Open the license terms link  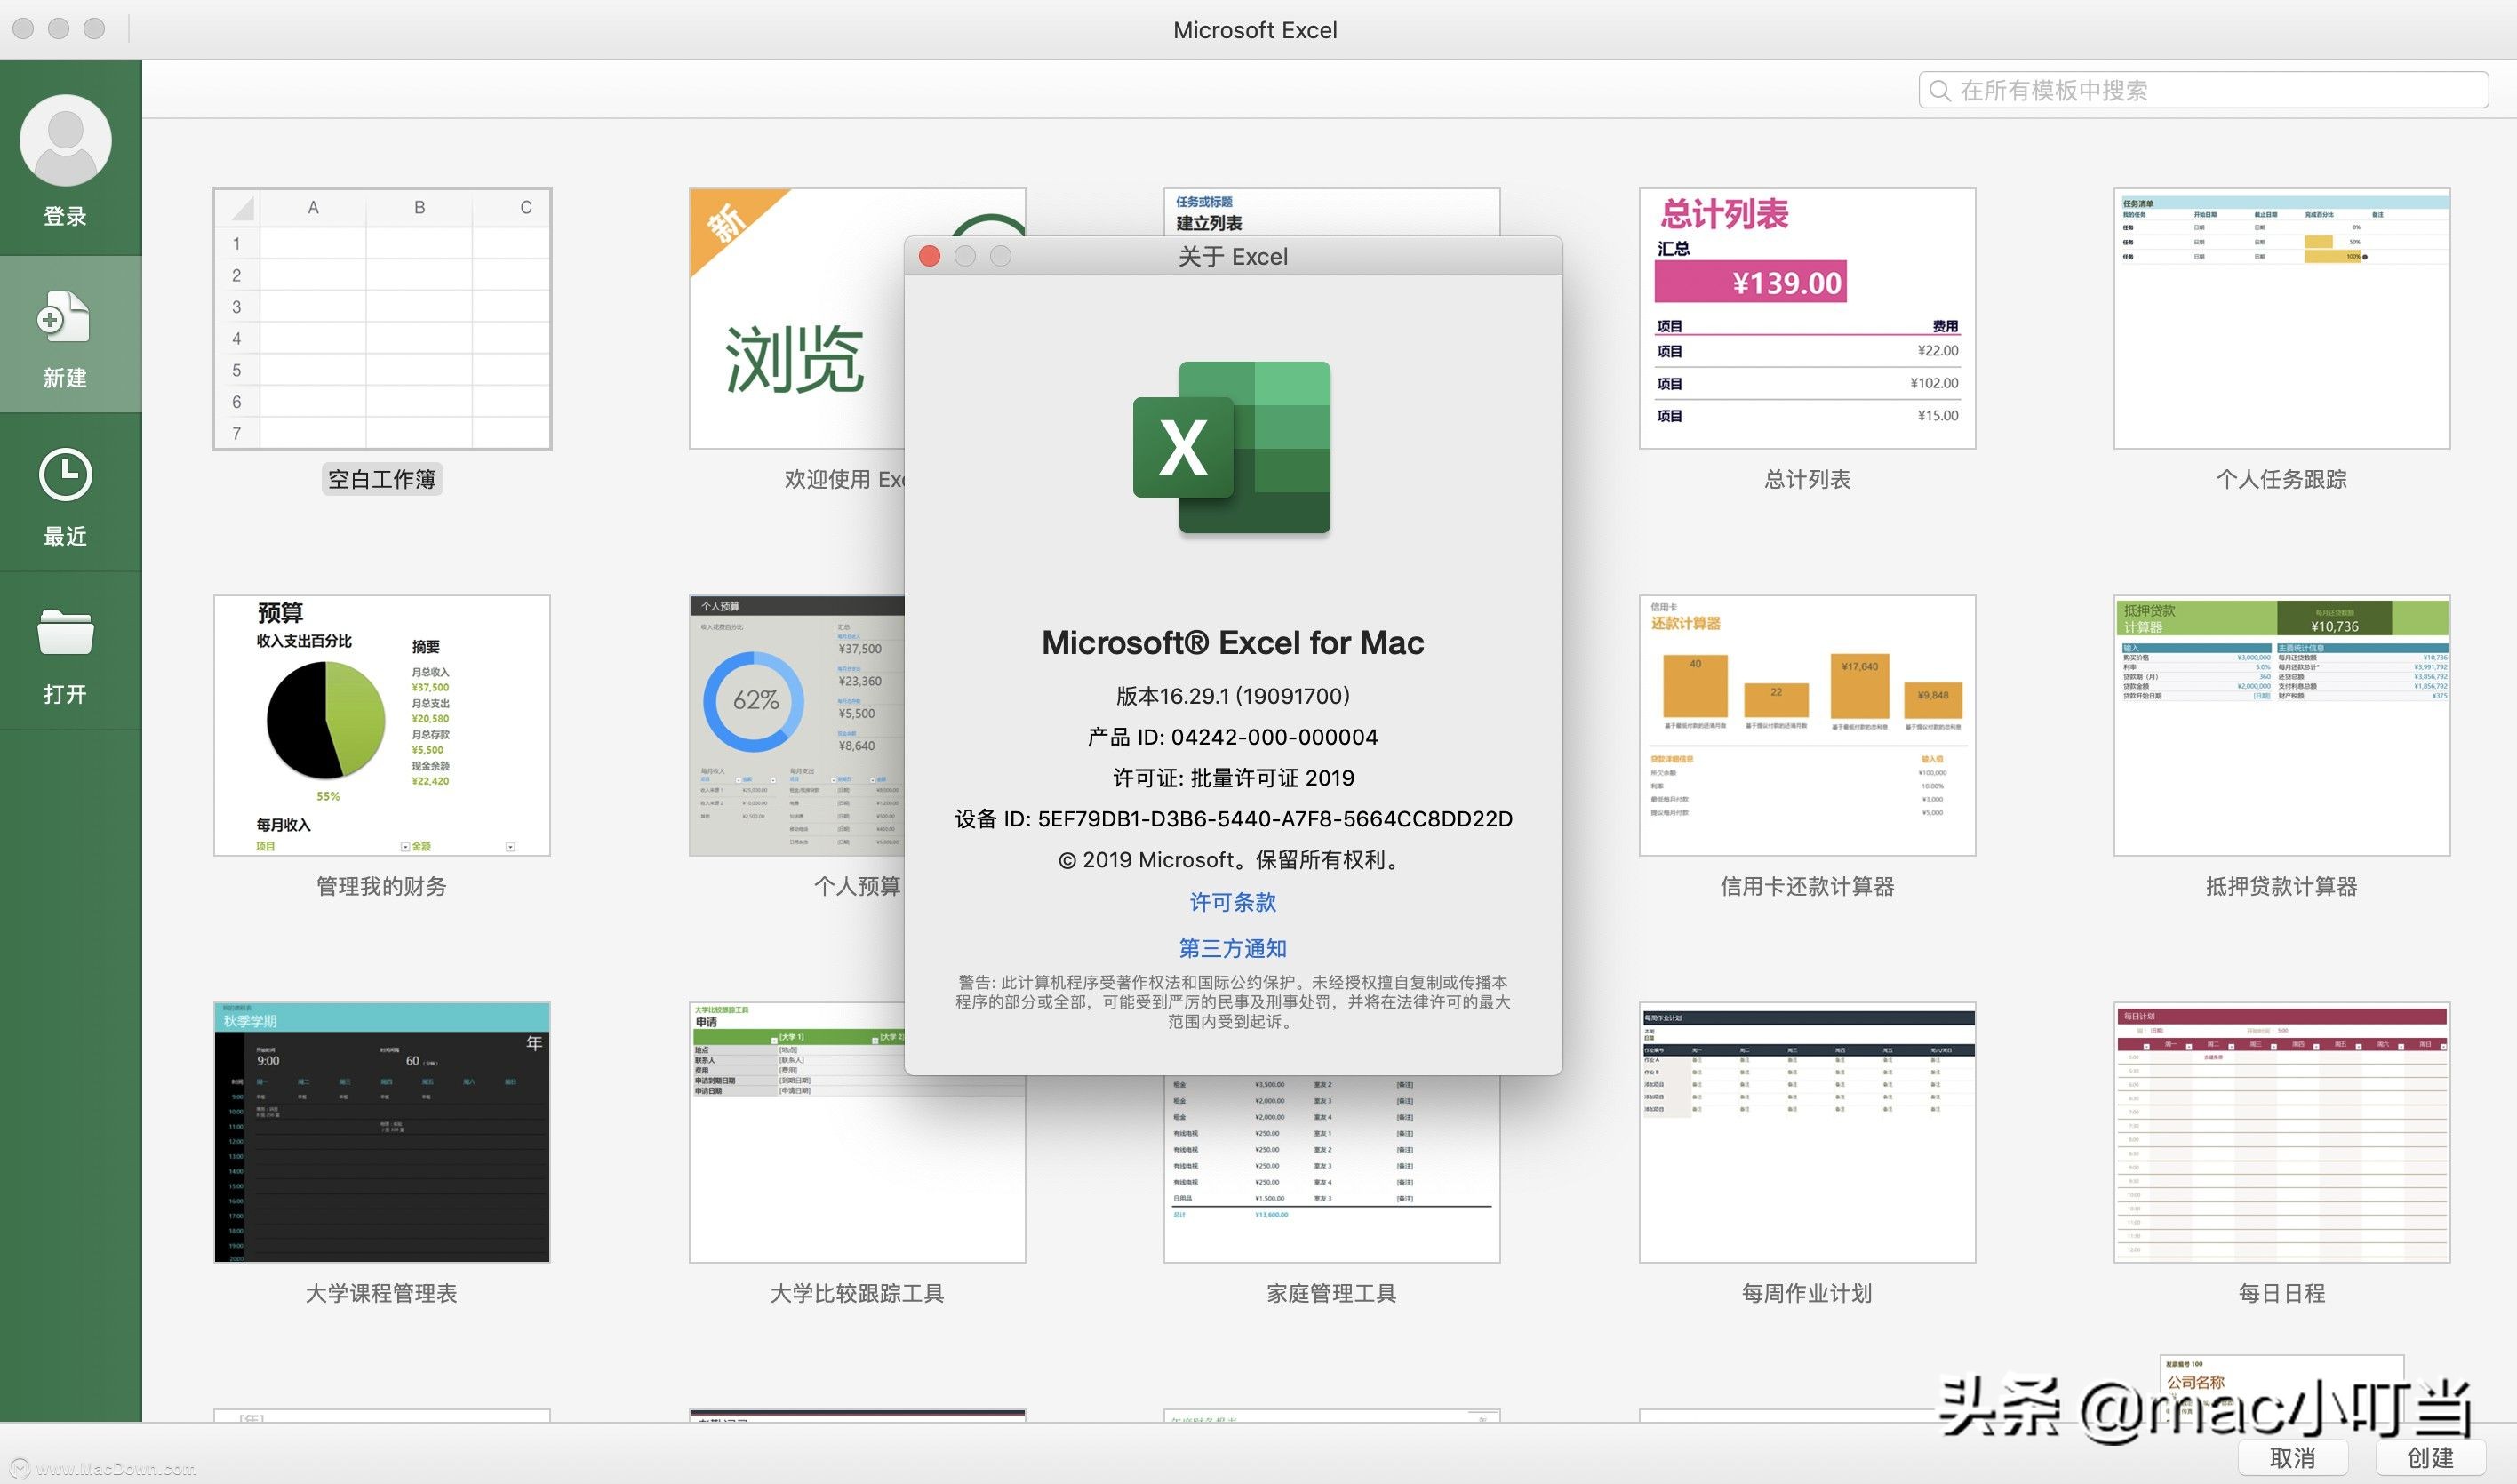coord(1232,902)
